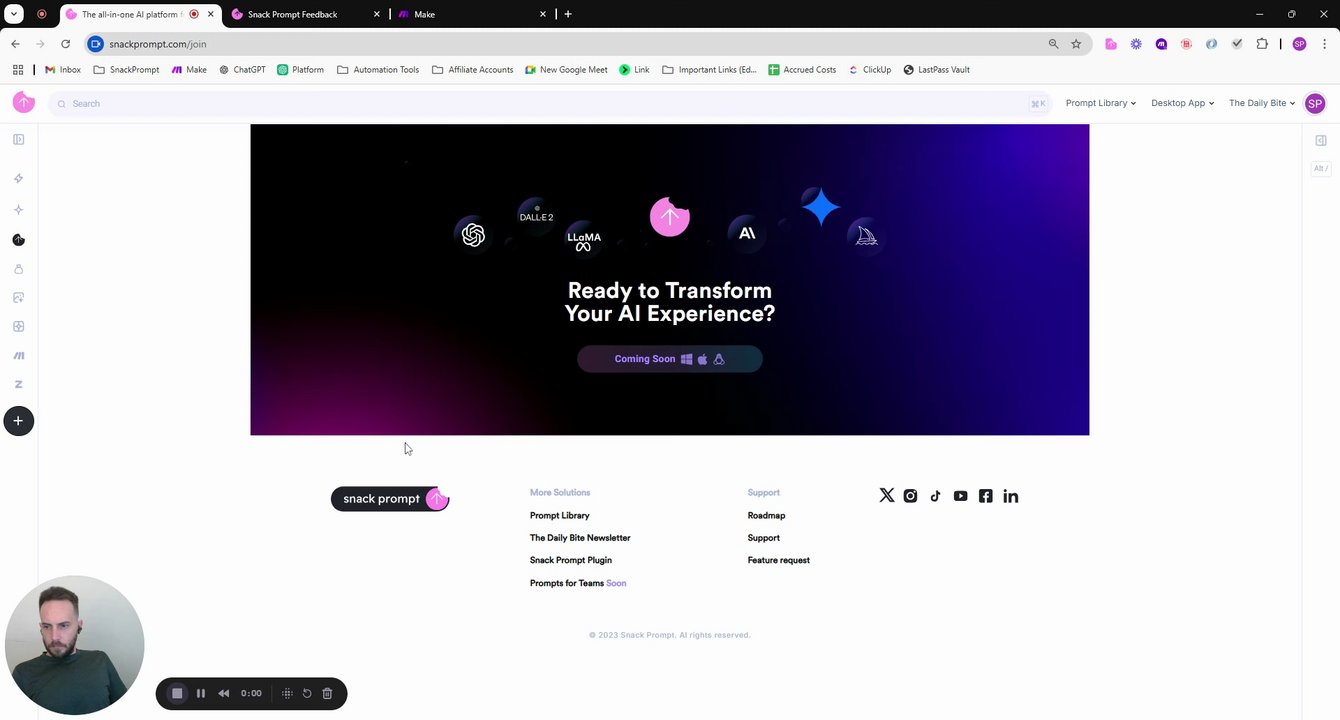Select the black Snack Prompt sidebar icon

click(x=18, y=240)
